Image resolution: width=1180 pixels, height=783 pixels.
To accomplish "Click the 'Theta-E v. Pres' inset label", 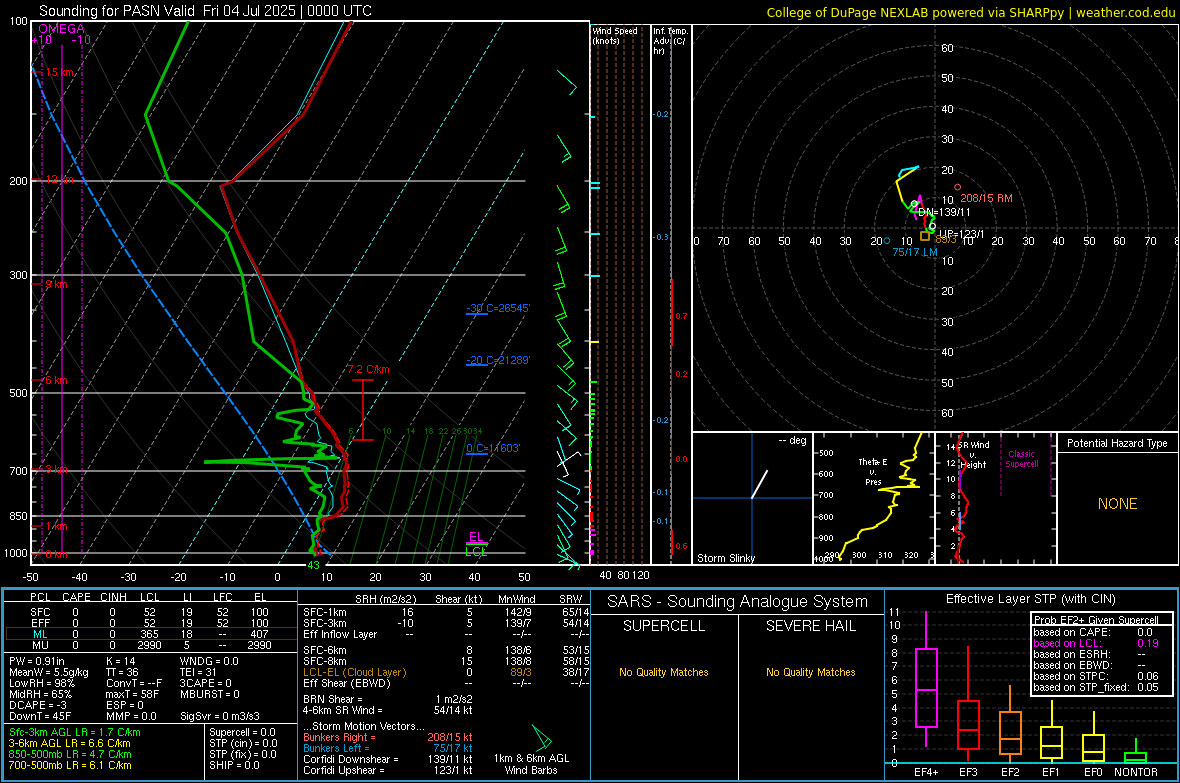I will pos(873,471).
